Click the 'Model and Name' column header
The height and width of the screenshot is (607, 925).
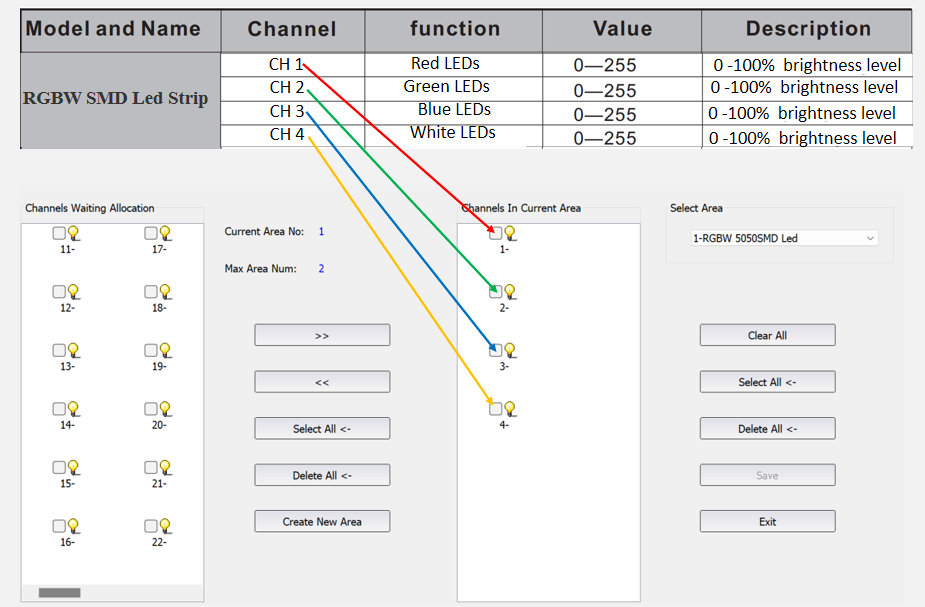120,29
